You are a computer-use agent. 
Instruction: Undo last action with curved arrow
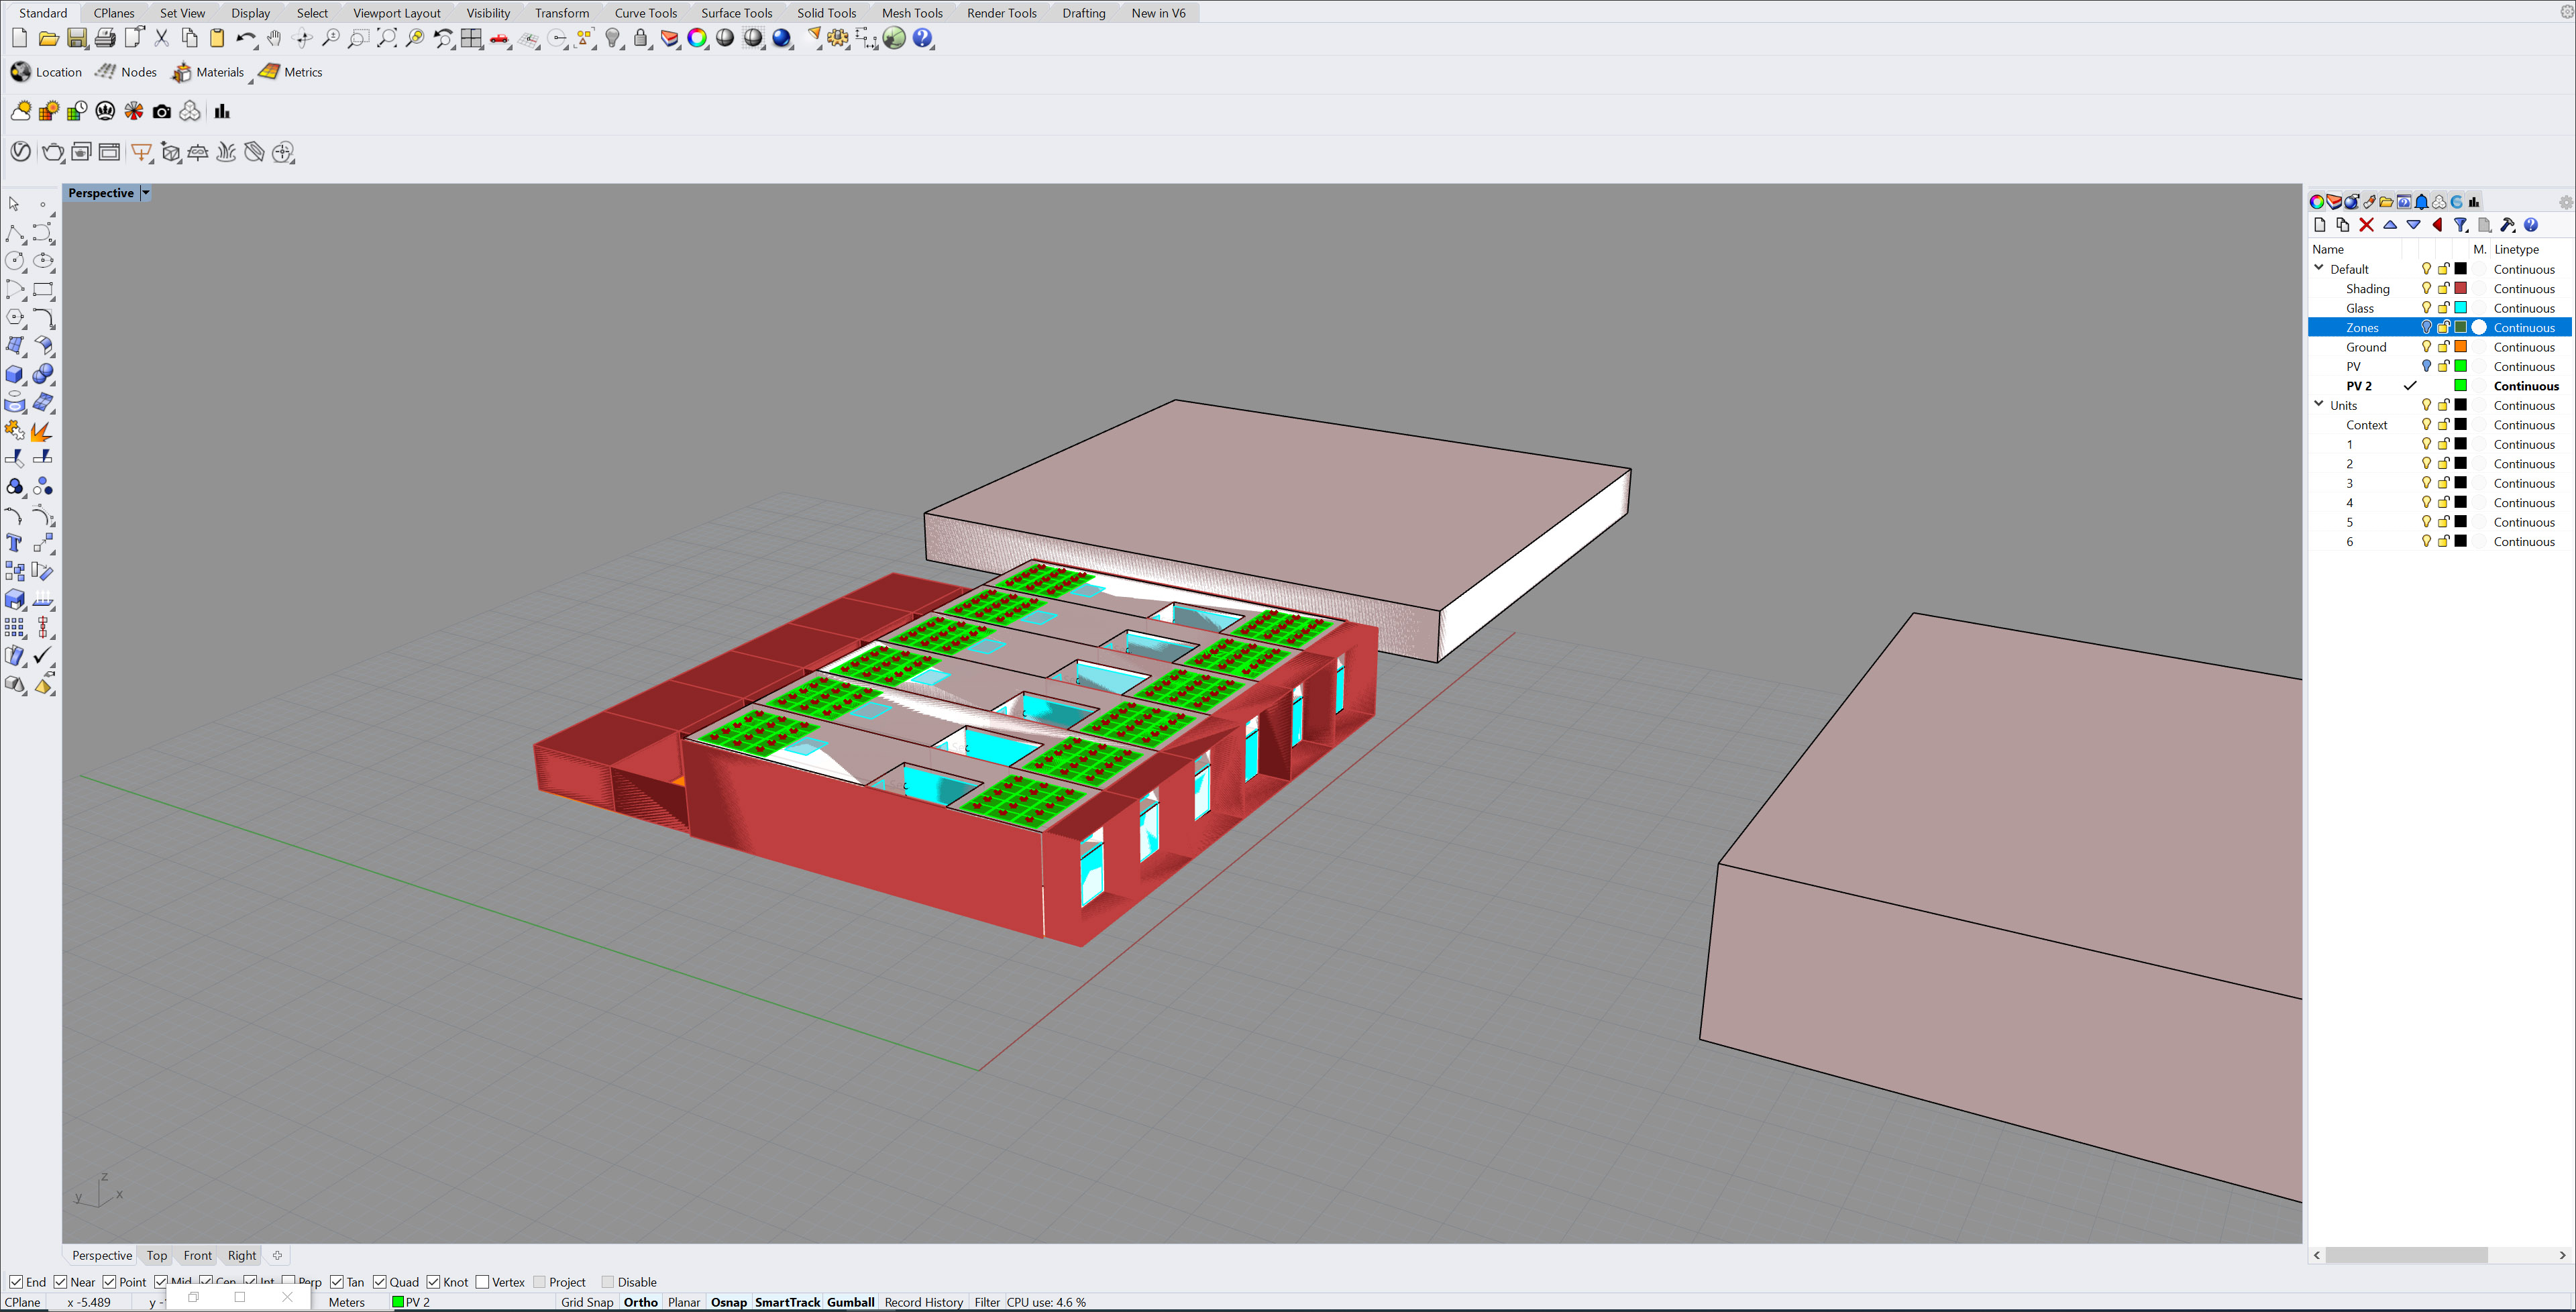(245, 38)
